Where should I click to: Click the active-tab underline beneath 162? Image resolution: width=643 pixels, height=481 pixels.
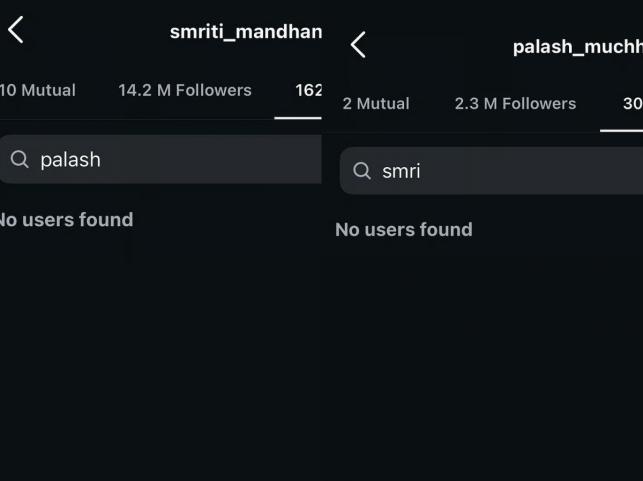point(298,118)
